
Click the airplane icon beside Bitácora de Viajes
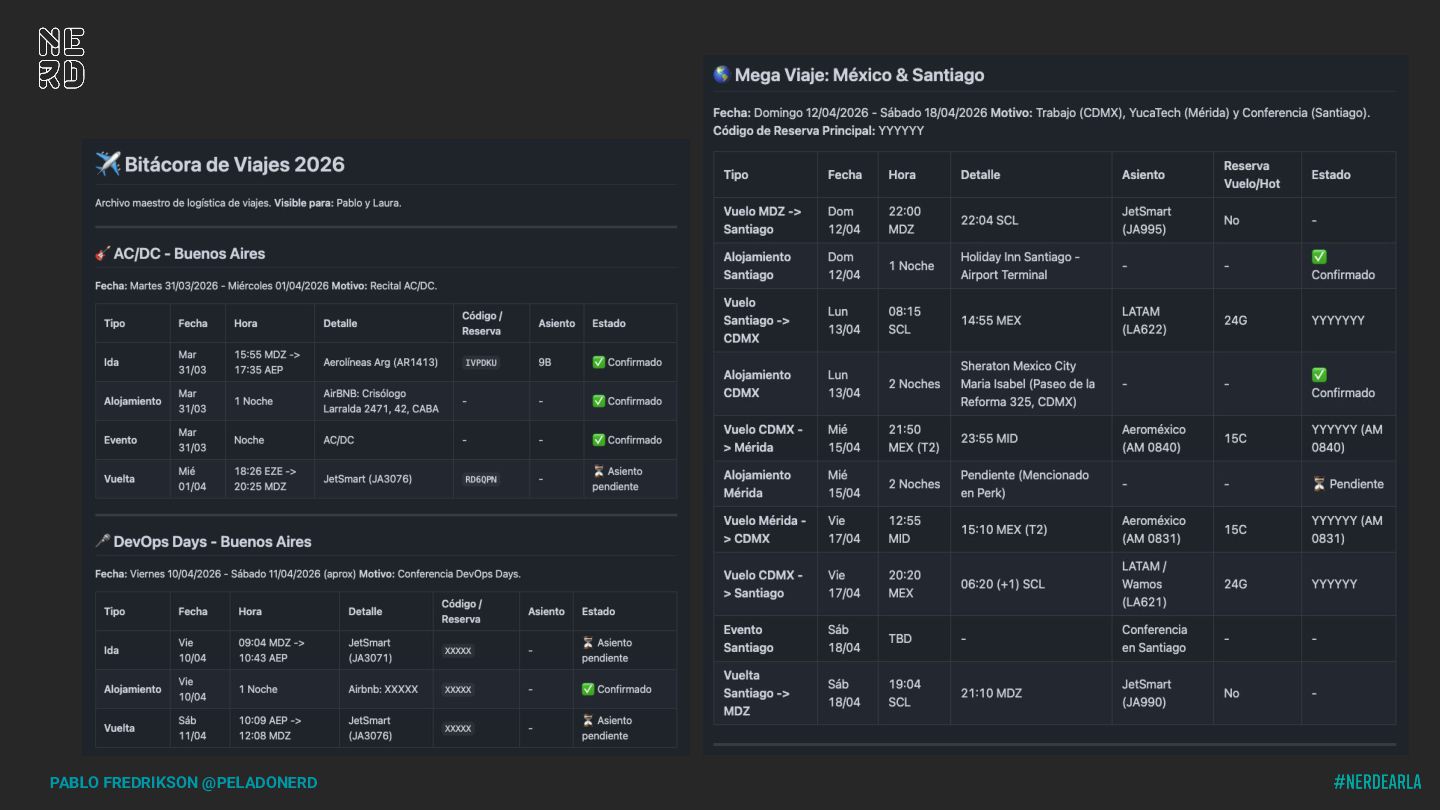point(107,164)
